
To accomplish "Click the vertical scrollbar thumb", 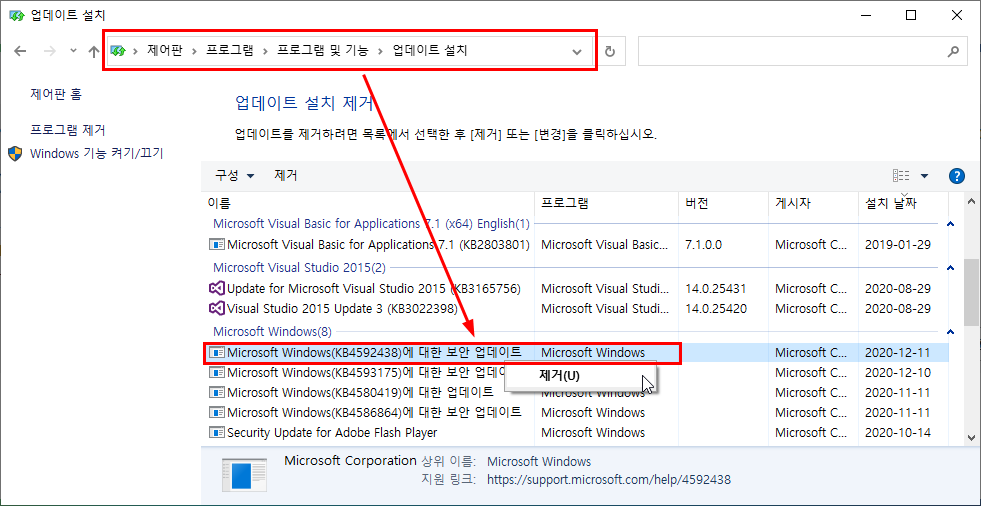I will tap(971, 291).
